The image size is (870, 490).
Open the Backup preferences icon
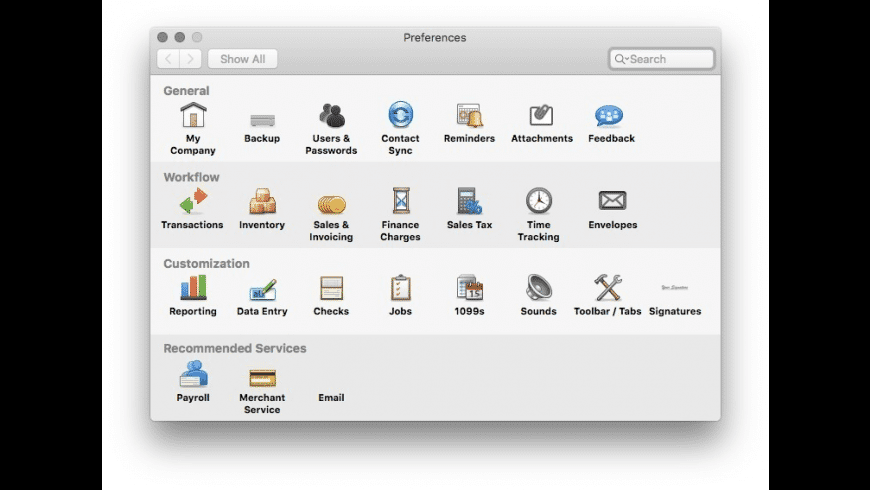[262, 119]
